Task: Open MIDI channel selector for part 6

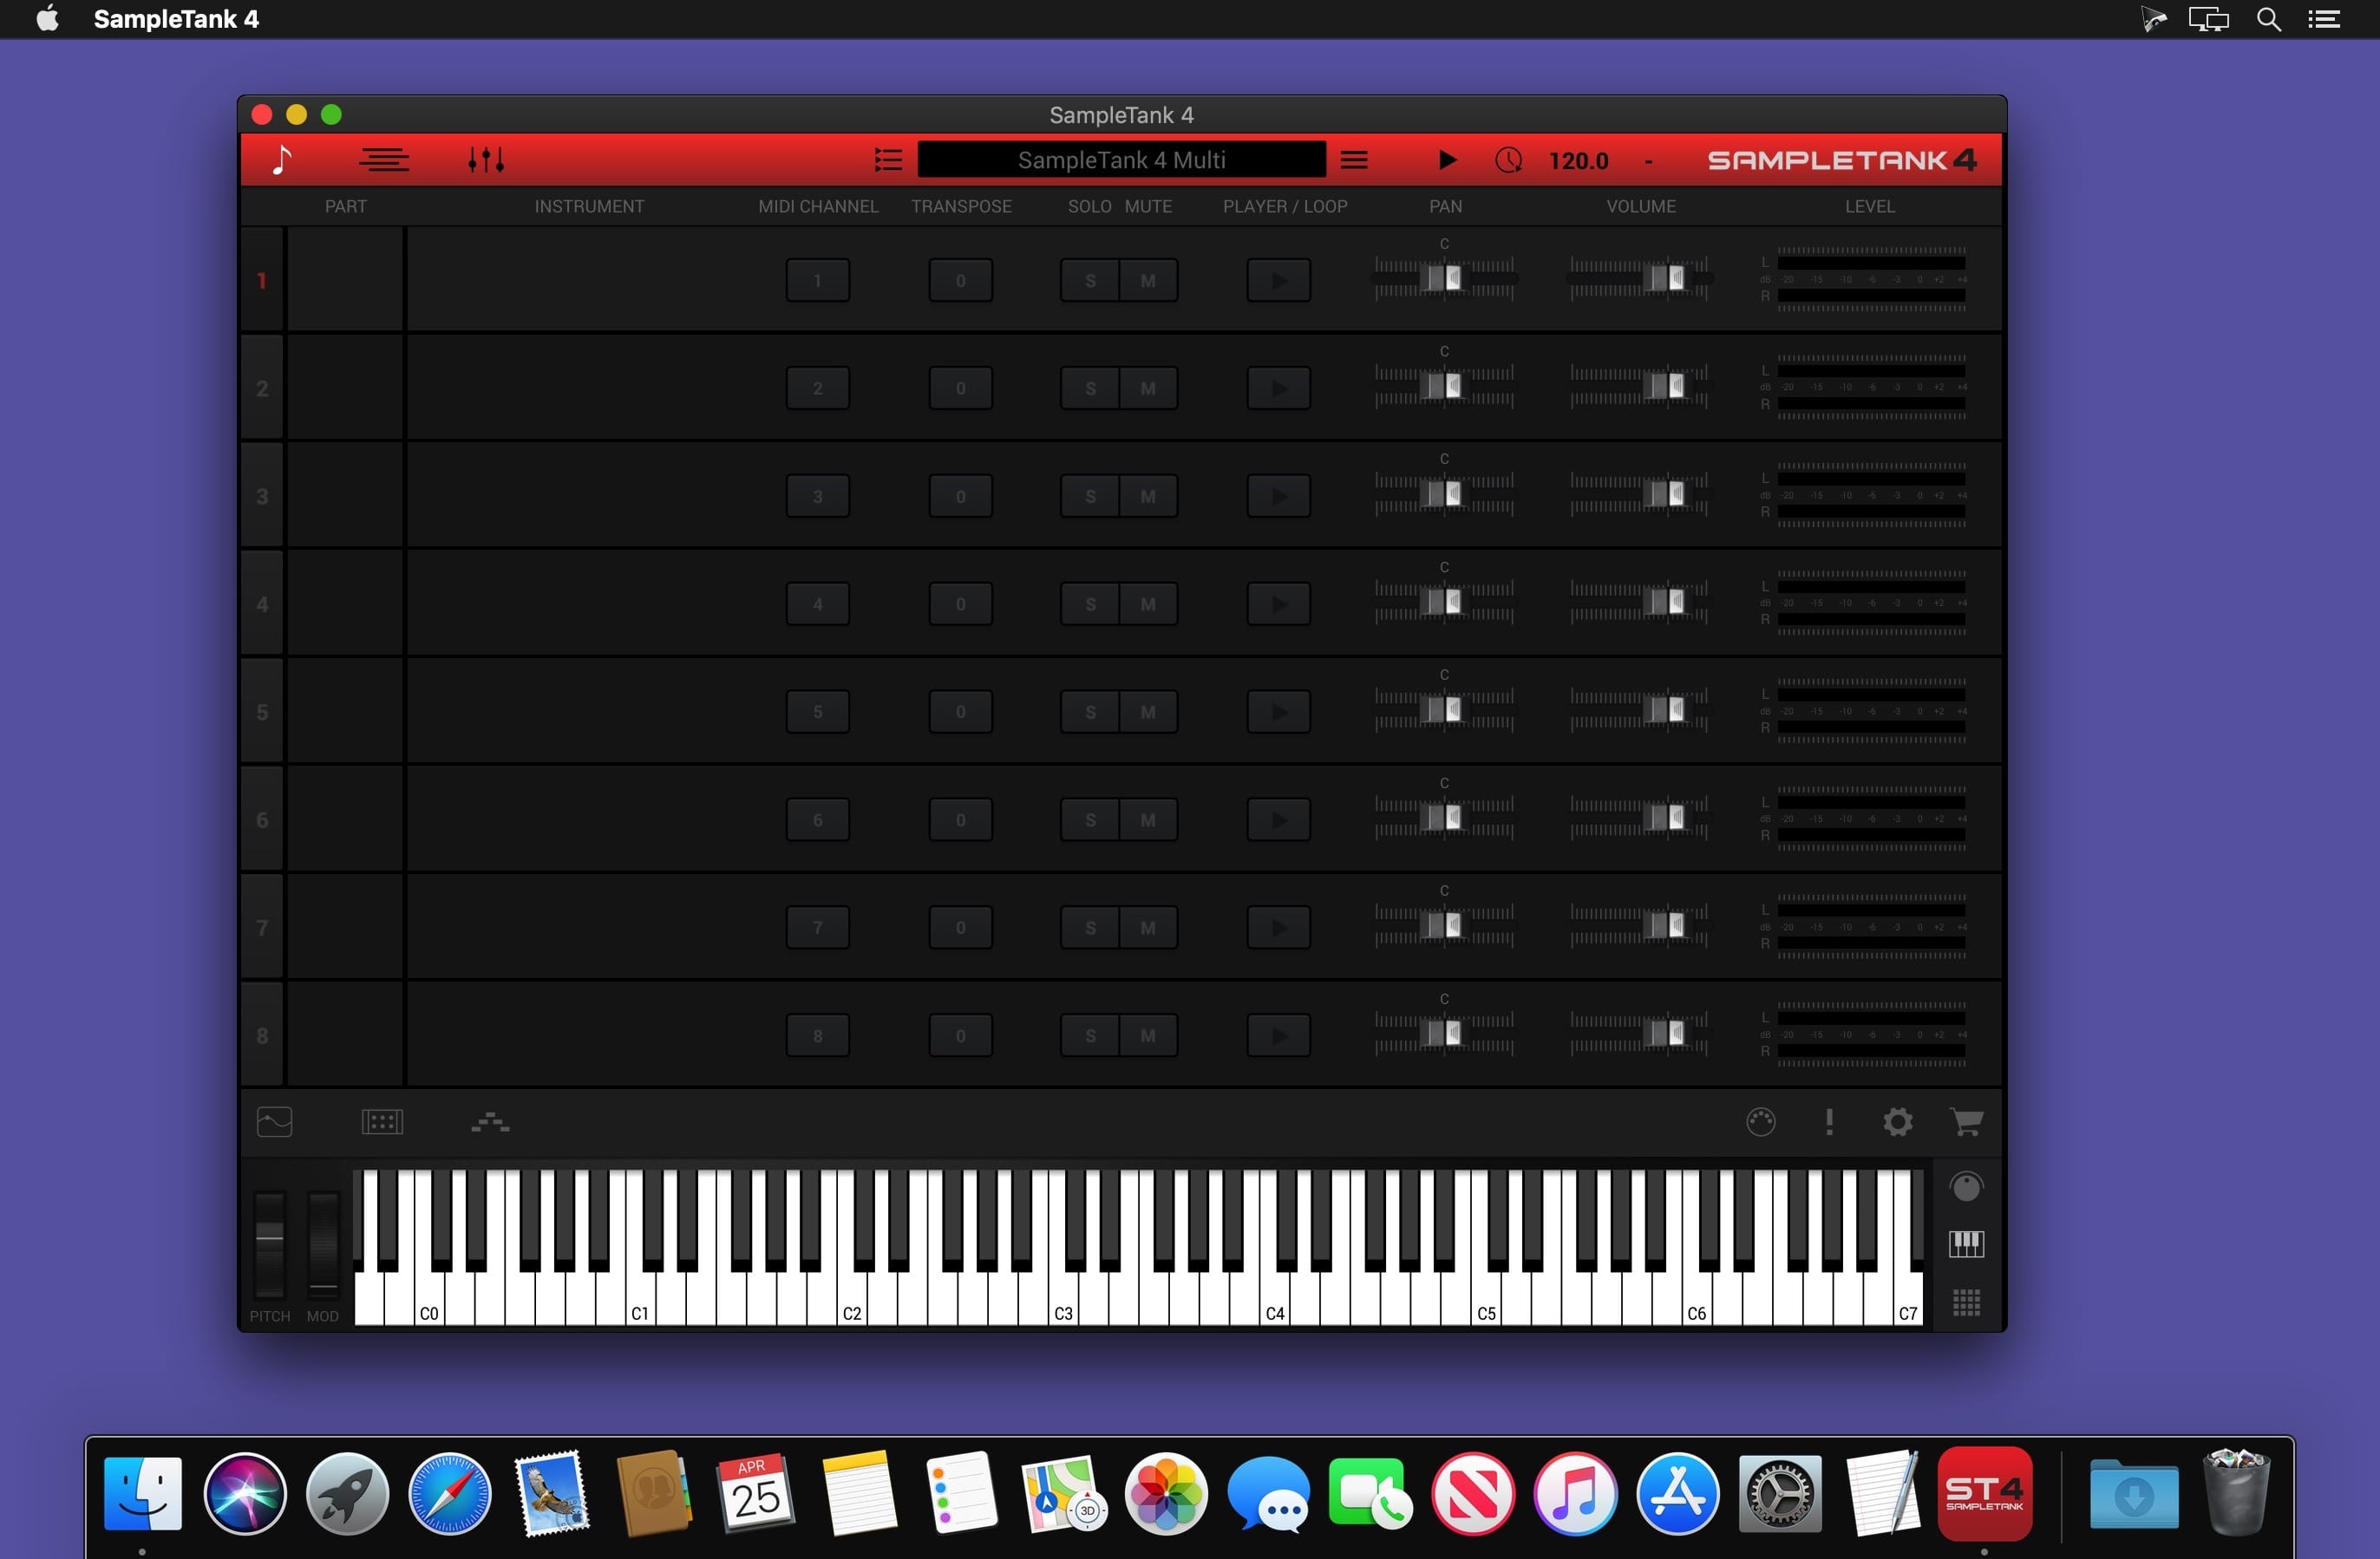Action: point(818,820)
